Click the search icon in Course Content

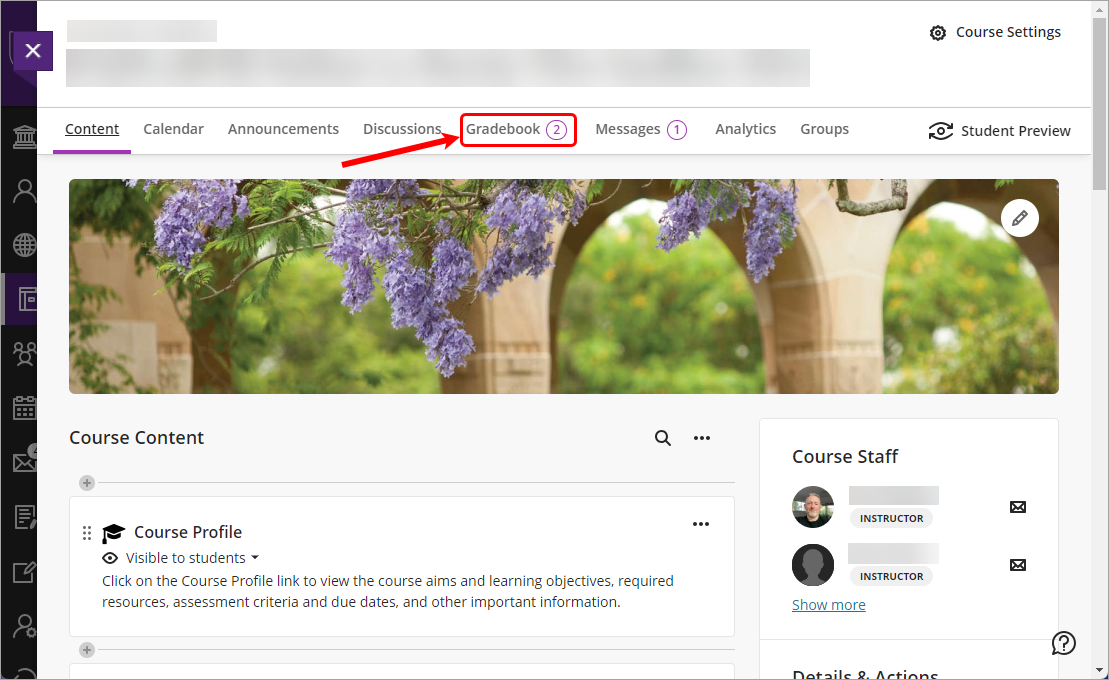pyautogui.click(x=663, y=438)
